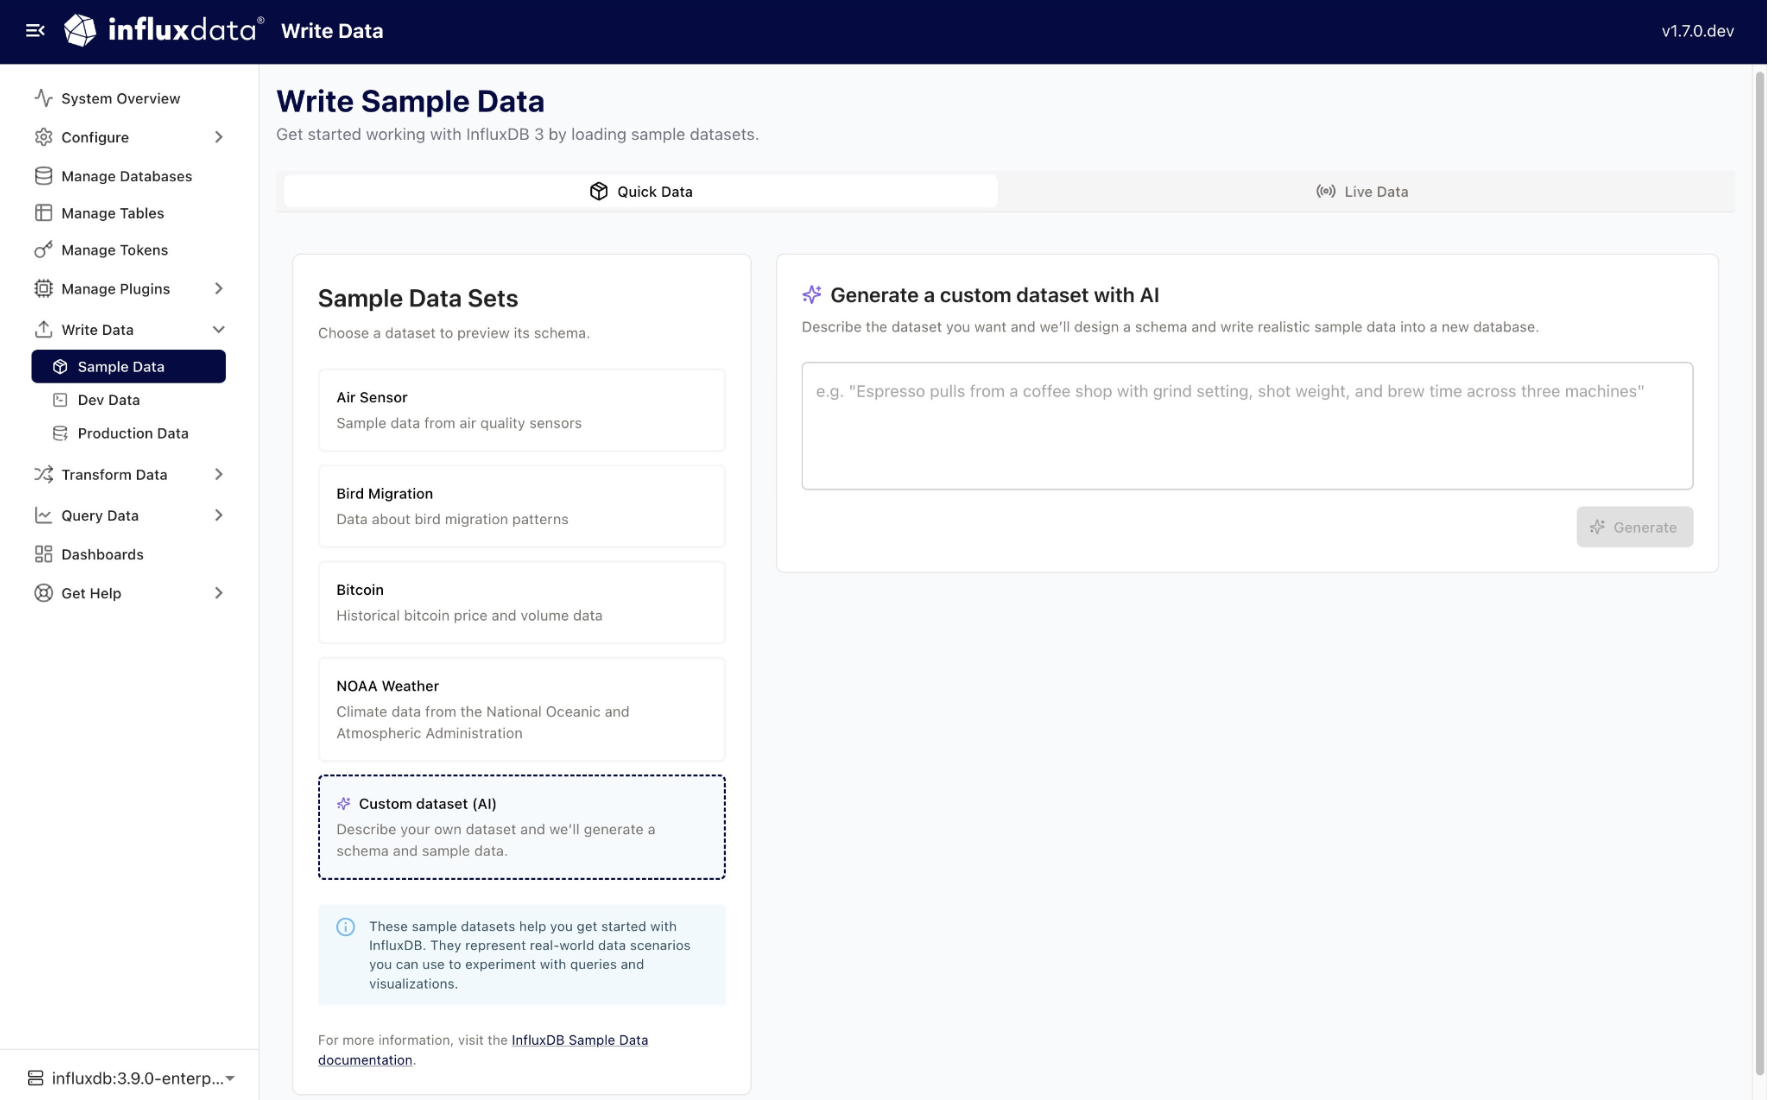The width and height of the screenshot is (1772, 1100).
Task: Switch data mode to Live Data
Action: 1362,191
